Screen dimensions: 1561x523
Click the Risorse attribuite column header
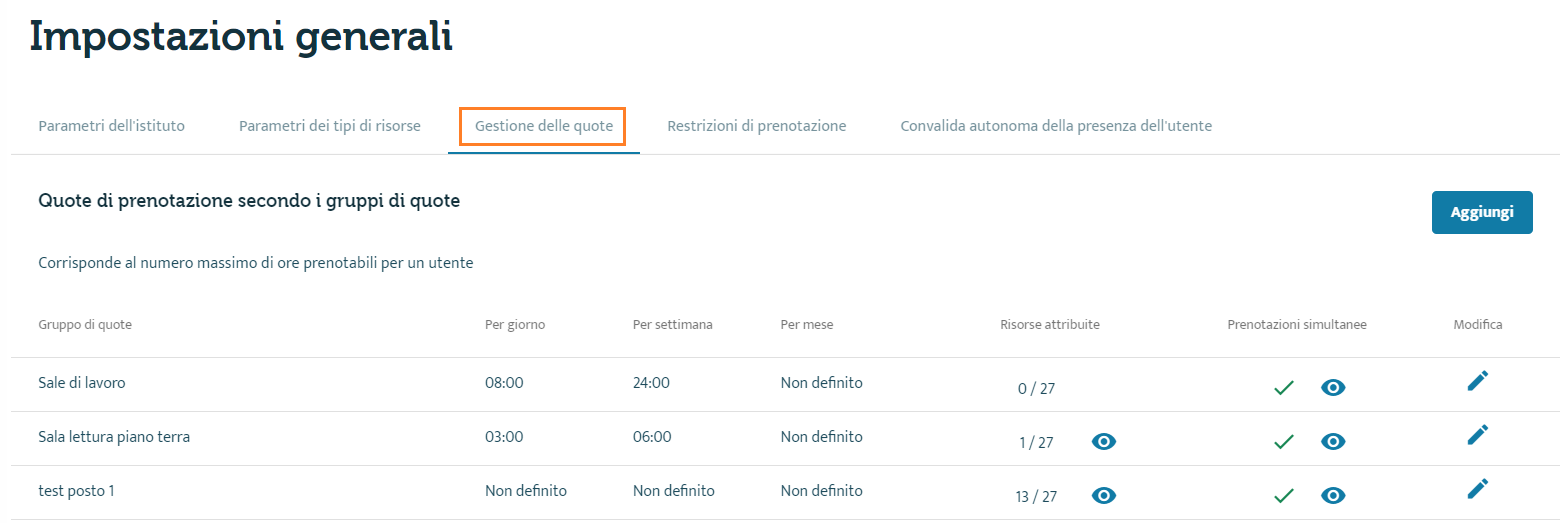point(1050,325)
